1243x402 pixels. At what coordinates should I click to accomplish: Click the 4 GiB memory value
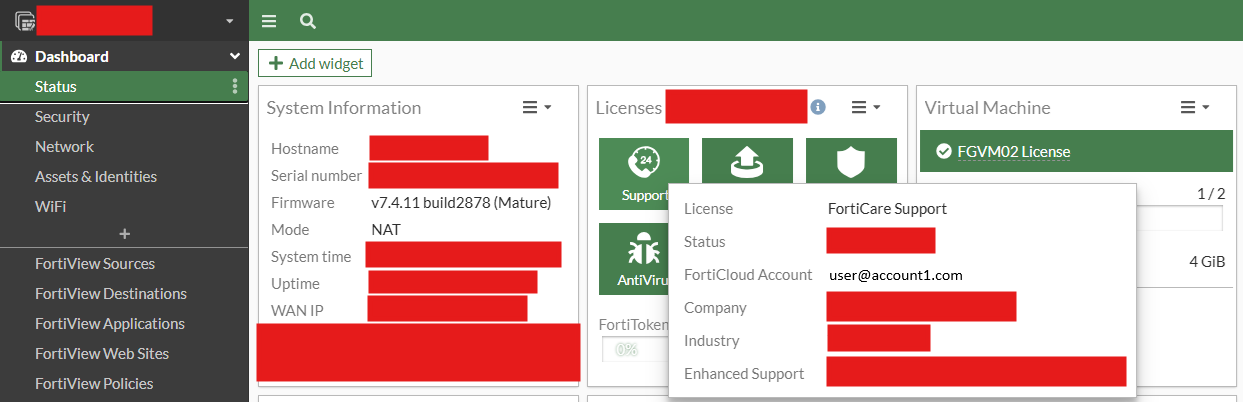(x=1207, y=262)
